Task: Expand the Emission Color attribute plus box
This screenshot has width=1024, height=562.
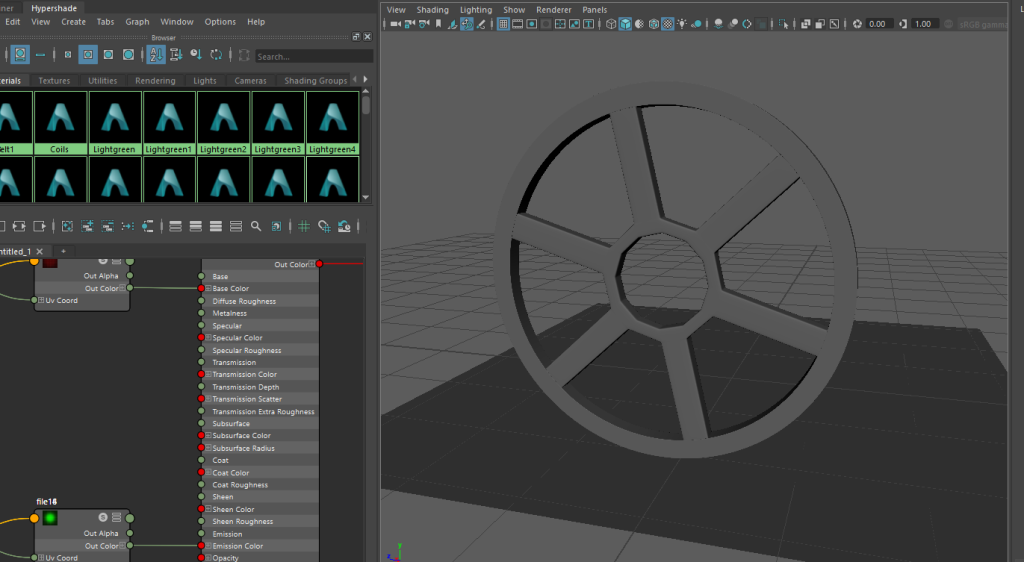Action: click(x=209, y=546)
